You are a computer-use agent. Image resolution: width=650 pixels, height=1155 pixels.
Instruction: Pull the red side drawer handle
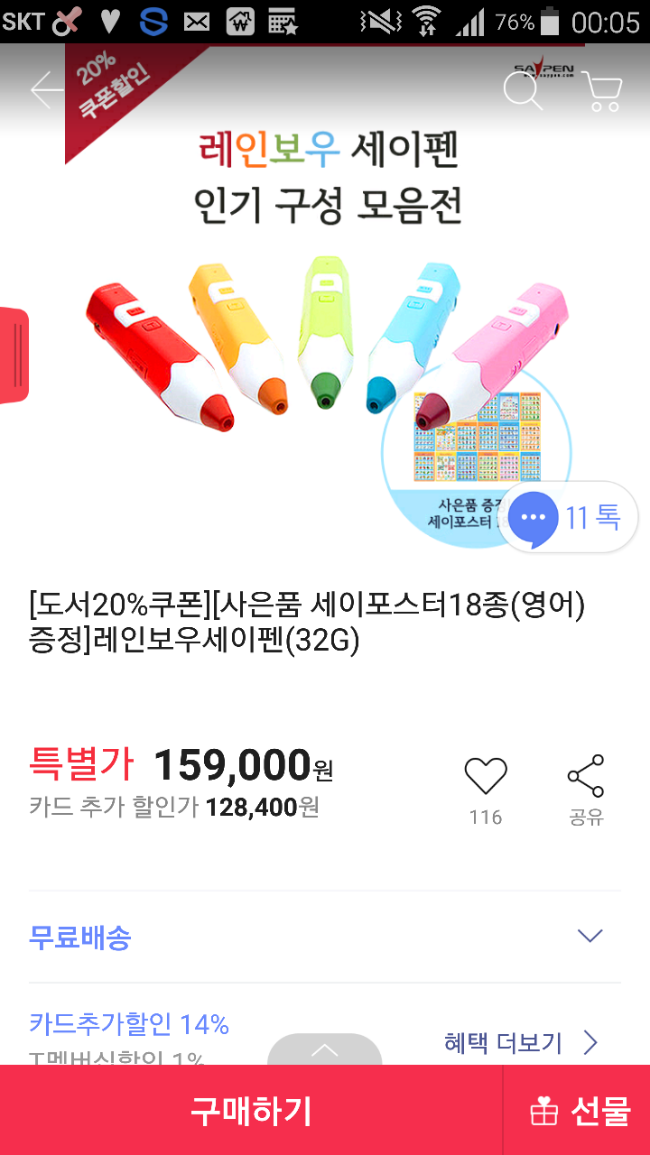pyautogui.click(x=13, y=356)
